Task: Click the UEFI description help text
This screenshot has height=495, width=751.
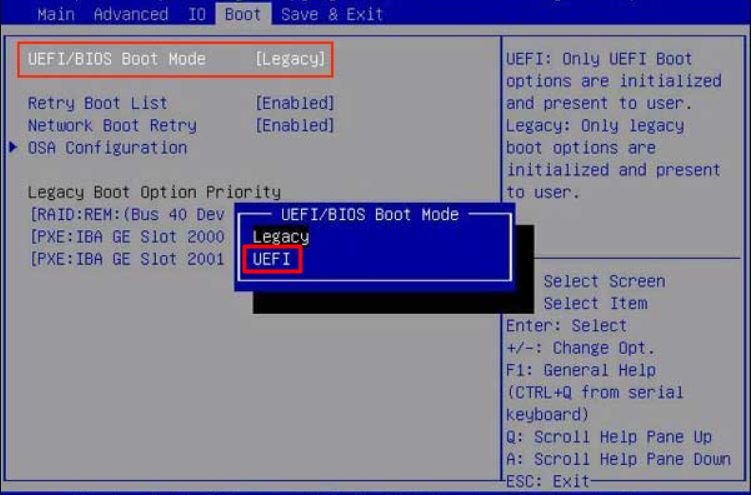Action: [x=614, y=81]
